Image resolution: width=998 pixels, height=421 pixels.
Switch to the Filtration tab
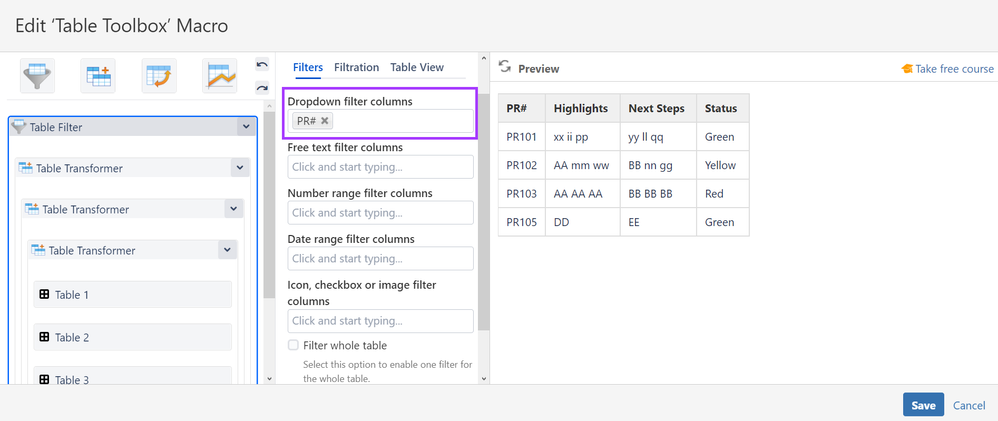click(356, 67)
